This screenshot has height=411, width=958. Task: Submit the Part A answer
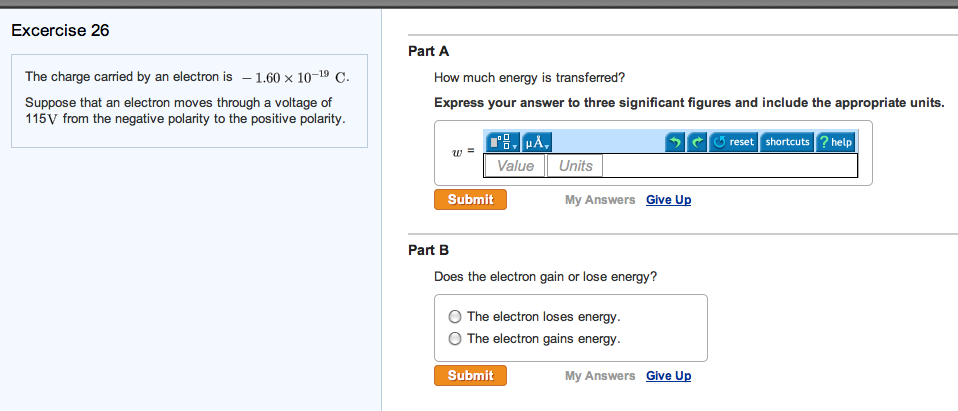point(470,199)
